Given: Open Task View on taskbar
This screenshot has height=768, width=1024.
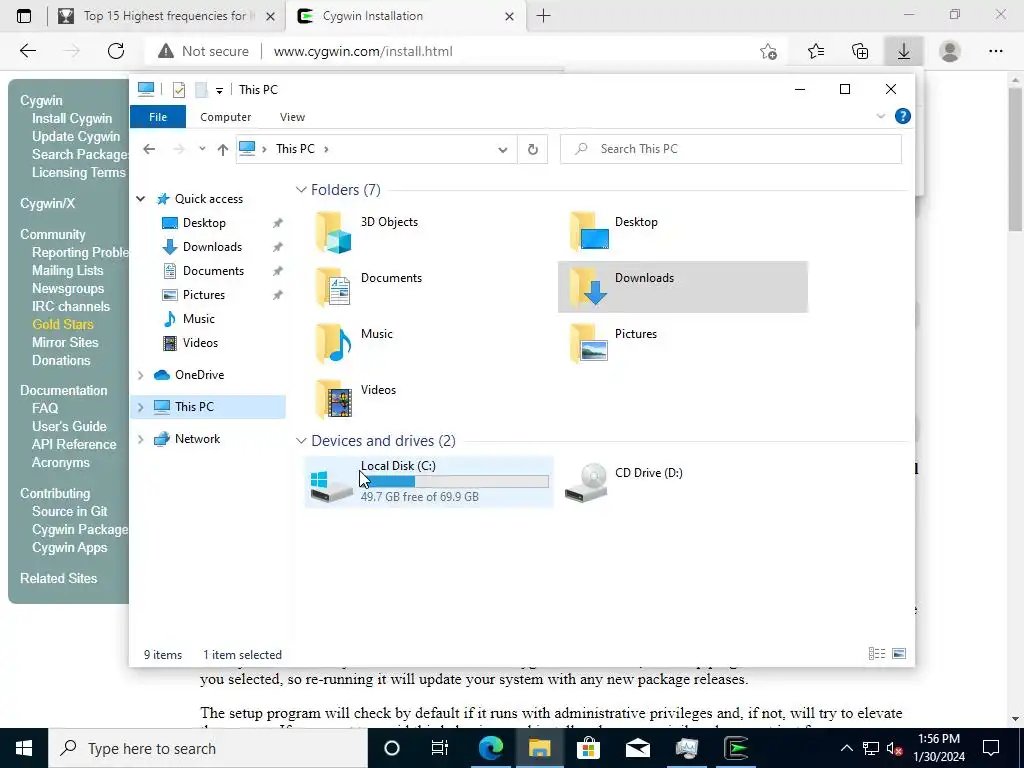Looking at the screenshot, I should (440, 748).
